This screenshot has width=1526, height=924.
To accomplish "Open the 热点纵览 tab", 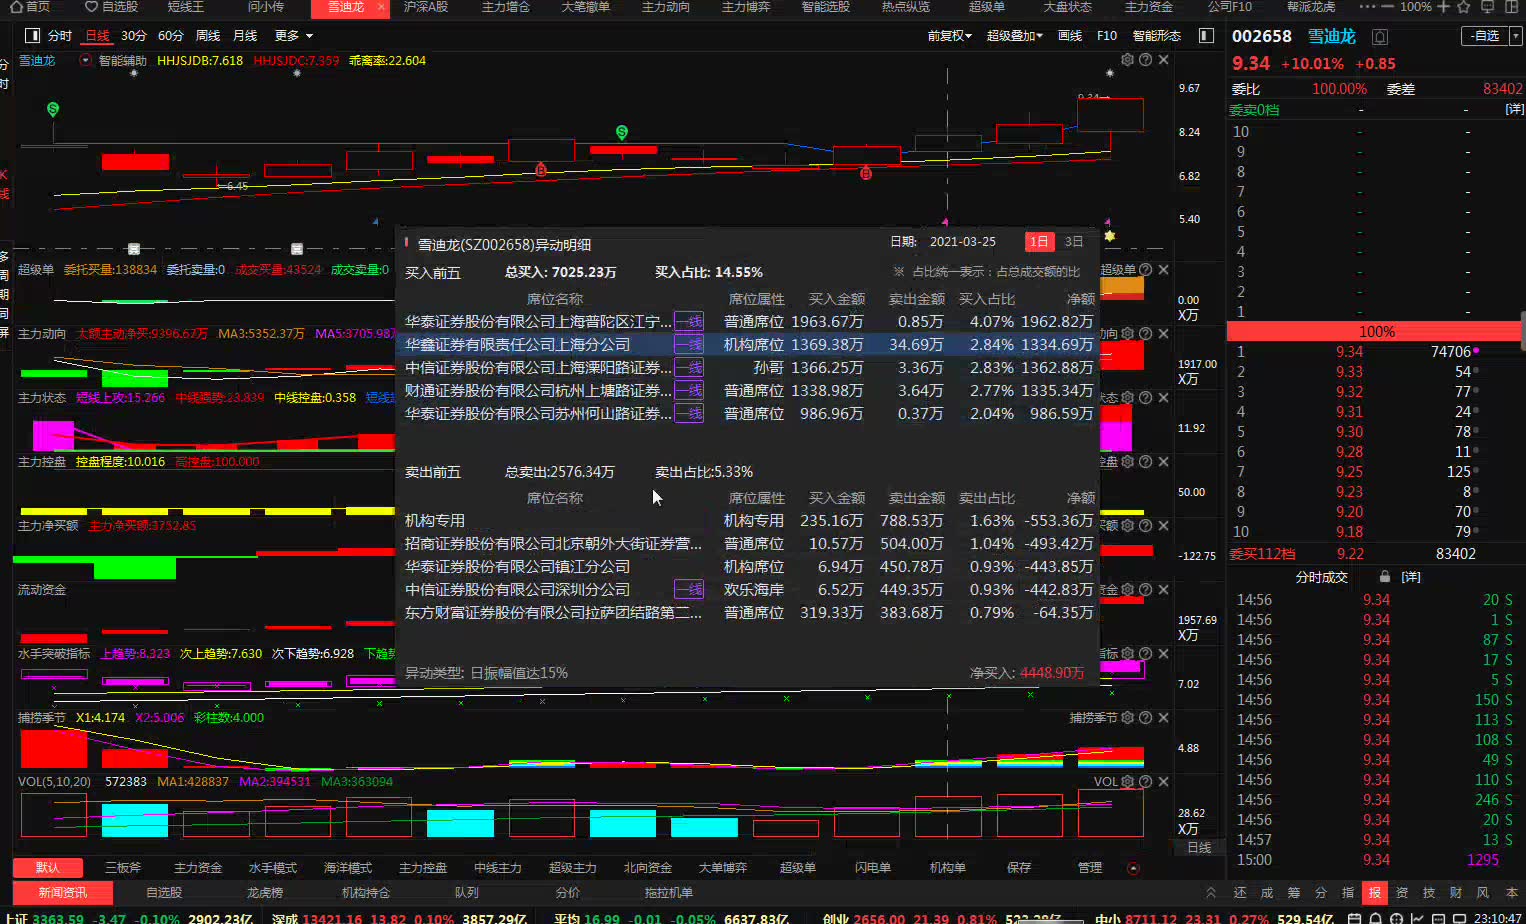I will click(x=905, y=7).
